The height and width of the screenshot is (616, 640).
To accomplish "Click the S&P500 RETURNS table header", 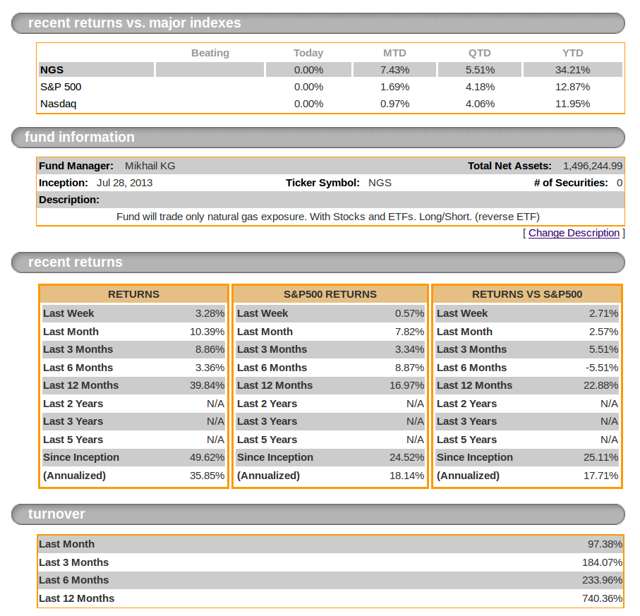I will [x=330, y=294].
